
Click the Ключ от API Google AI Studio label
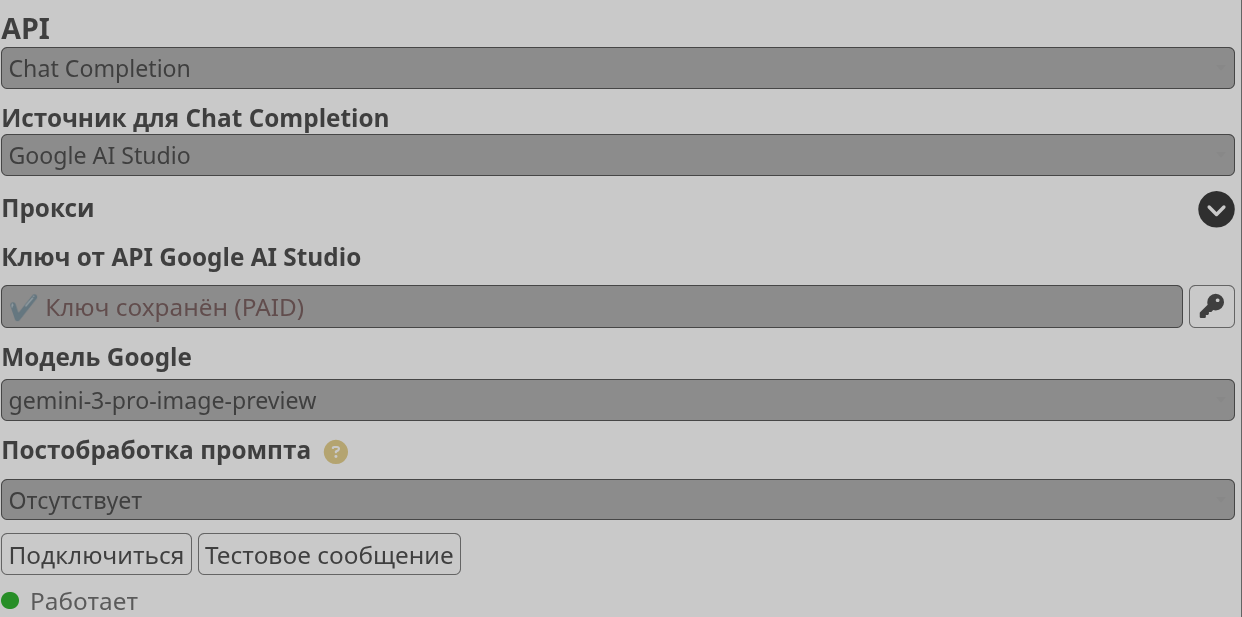(x=181, y=258)
